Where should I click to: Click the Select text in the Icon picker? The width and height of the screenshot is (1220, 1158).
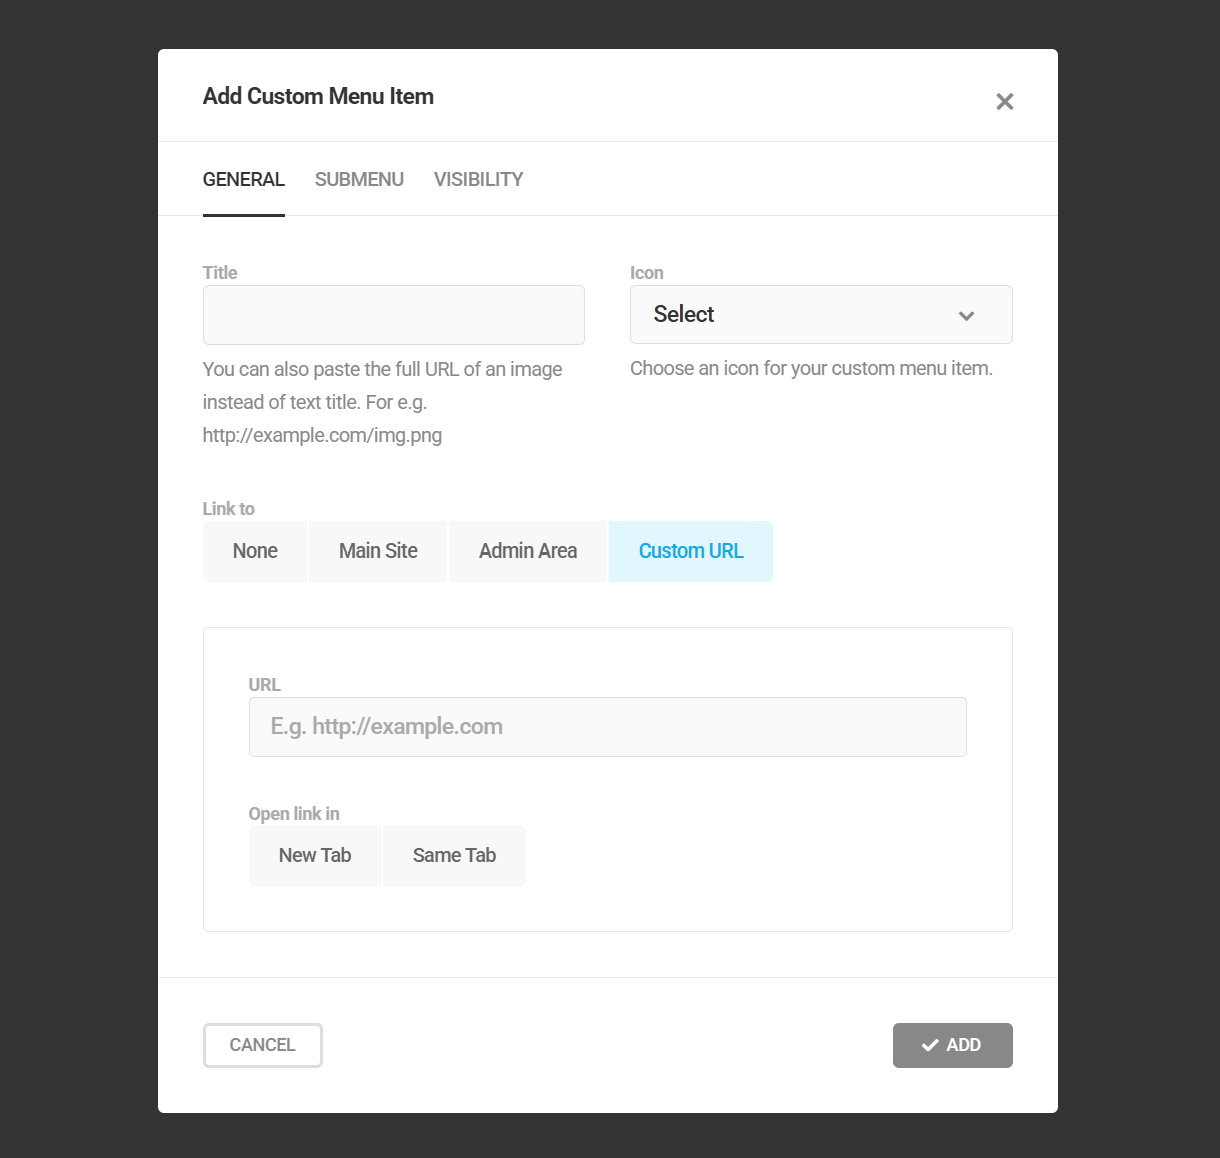pyautogui.click(x=683, y=314)
